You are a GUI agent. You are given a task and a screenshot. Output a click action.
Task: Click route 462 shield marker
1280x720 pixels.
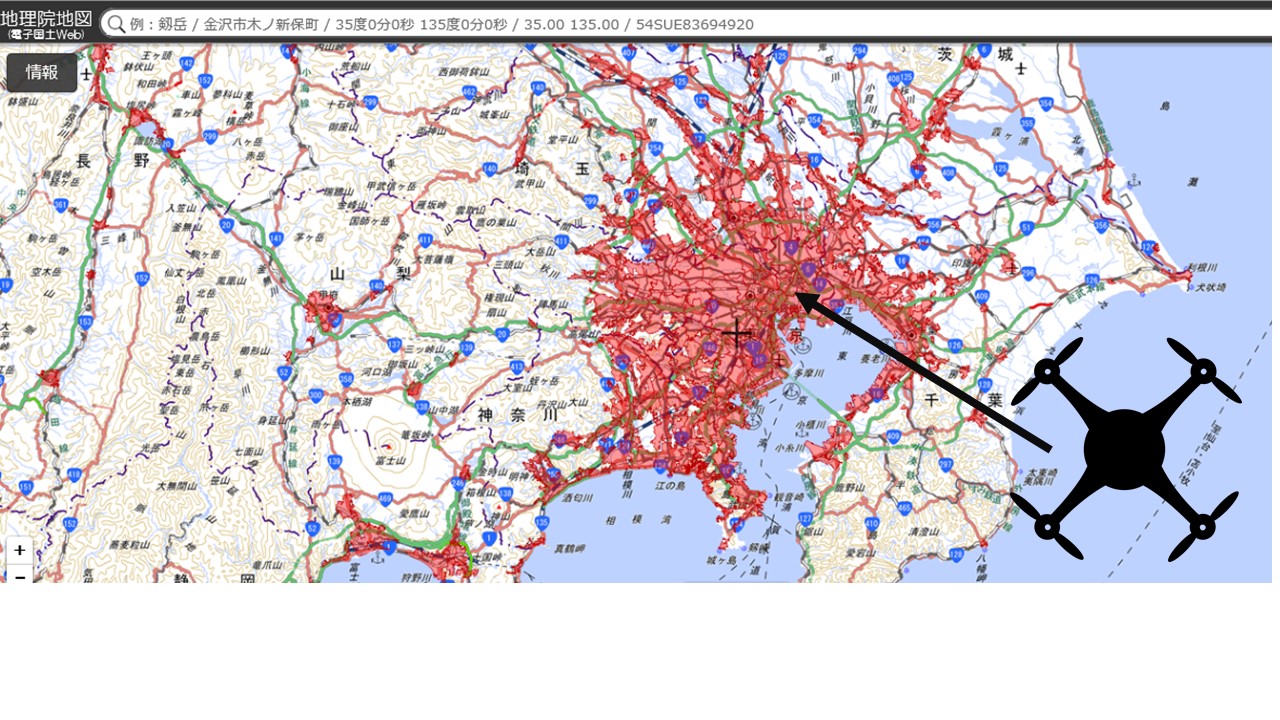(469, 92)
